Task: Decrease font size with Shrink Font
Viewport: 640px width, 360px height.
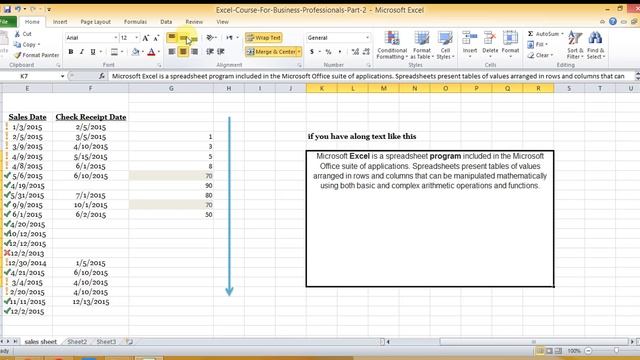Action: 156,38
